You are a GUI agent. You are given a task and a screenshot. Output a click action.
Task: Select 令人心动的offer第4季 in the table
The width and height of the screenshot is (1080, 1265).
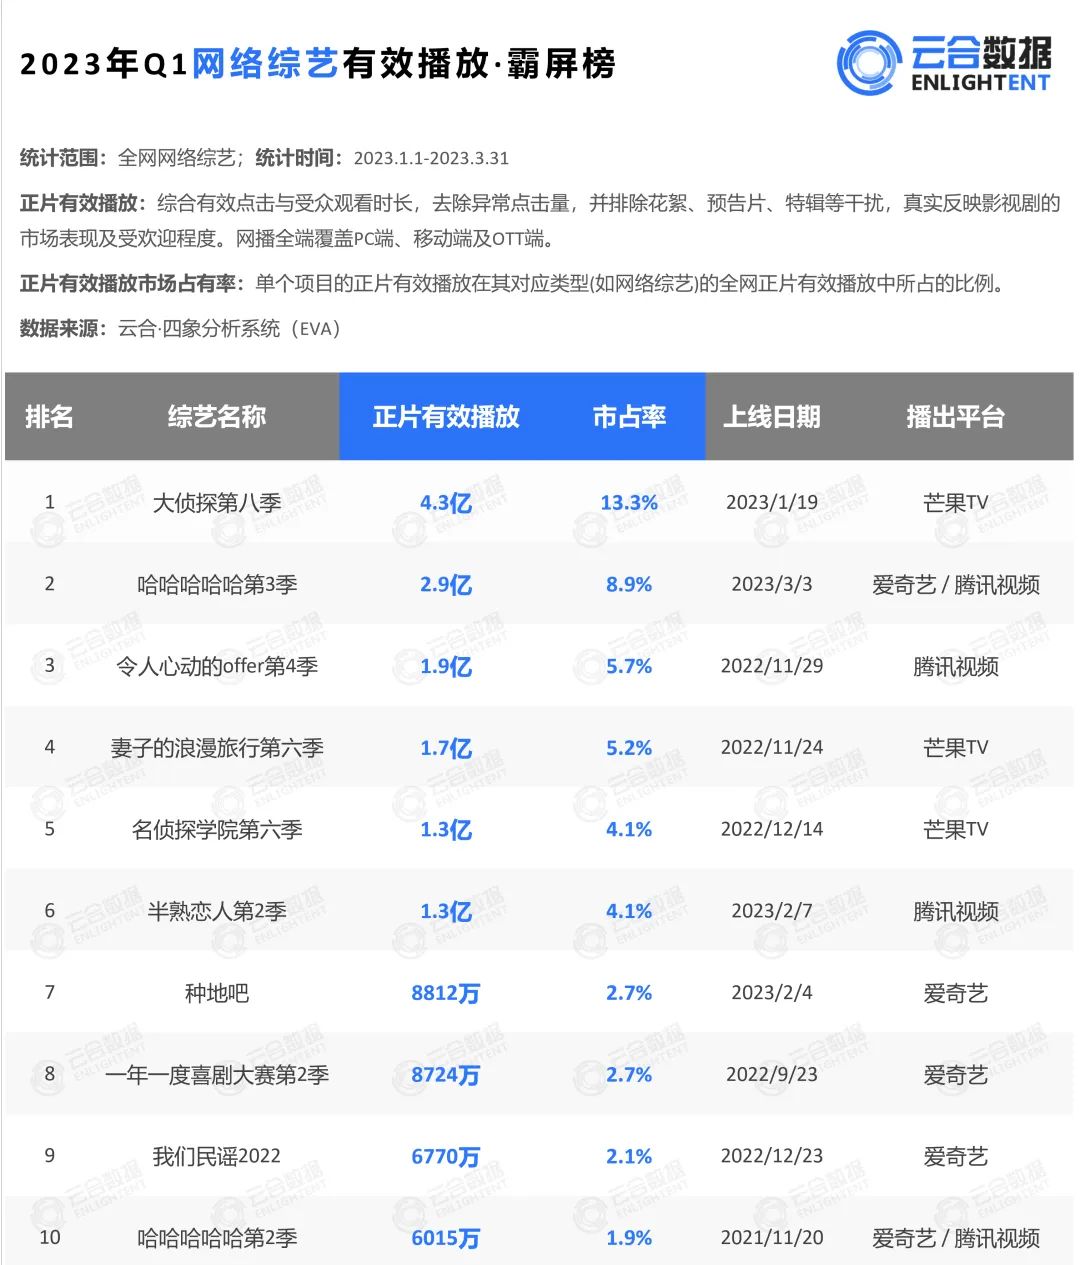click(x=217, y=666)
